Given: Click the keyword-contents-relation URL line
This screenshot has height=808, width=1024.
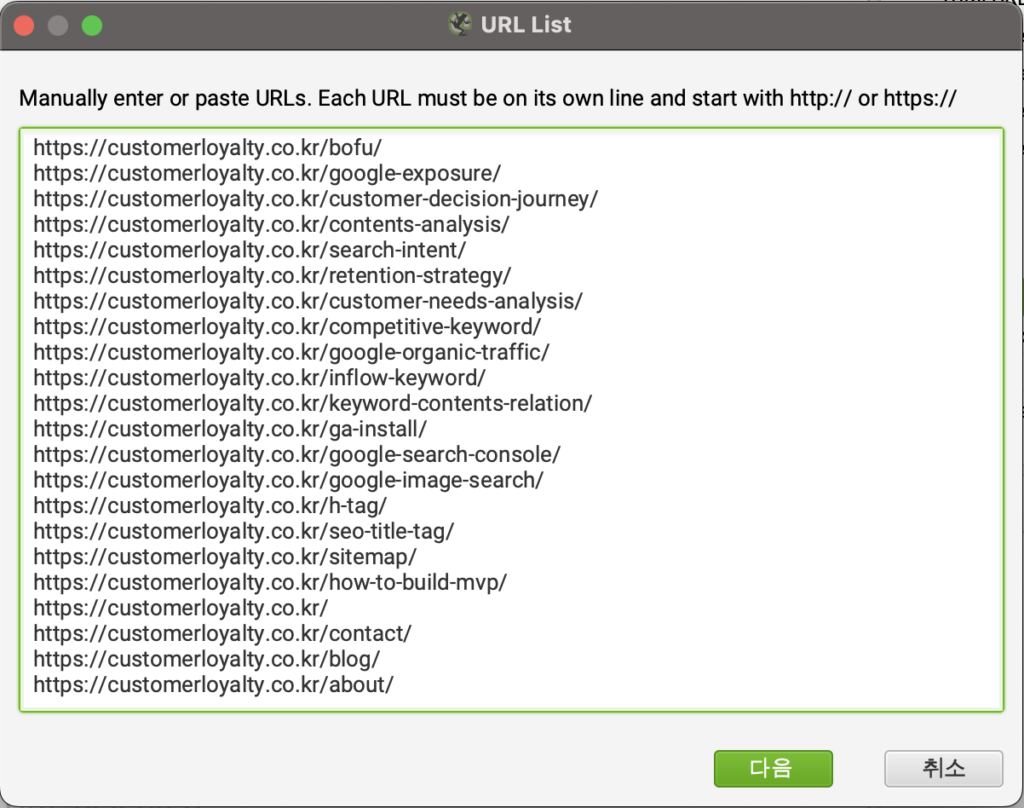Looking at the screenshot, I should point(312,403).
